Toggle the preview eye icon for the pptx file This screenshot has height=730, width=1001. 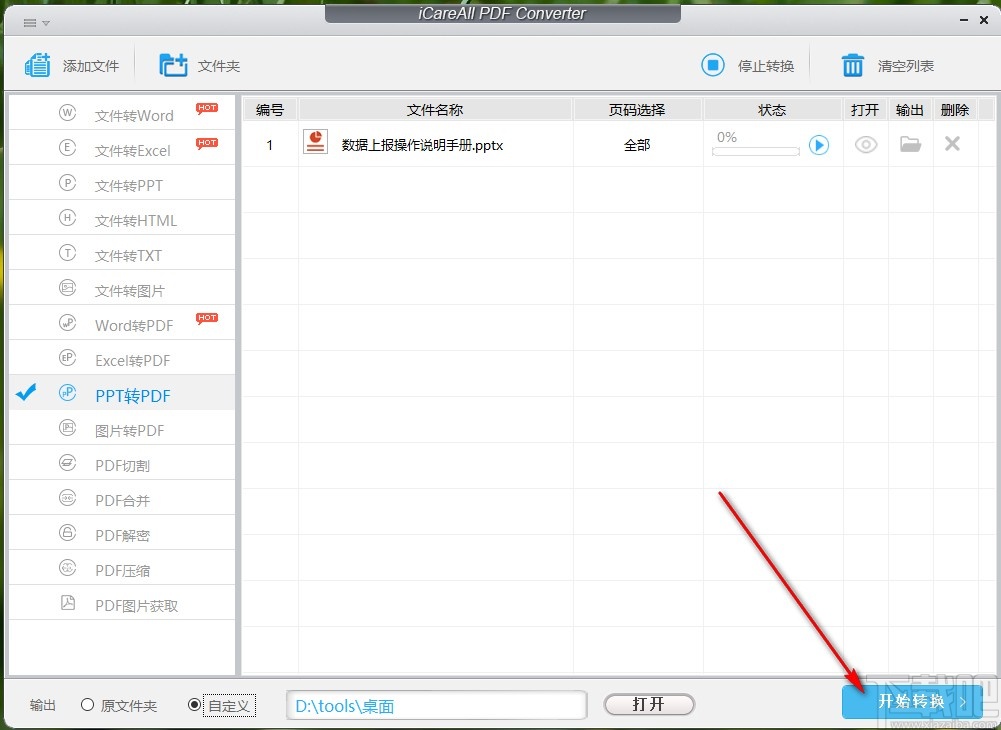tap(865, 144)
